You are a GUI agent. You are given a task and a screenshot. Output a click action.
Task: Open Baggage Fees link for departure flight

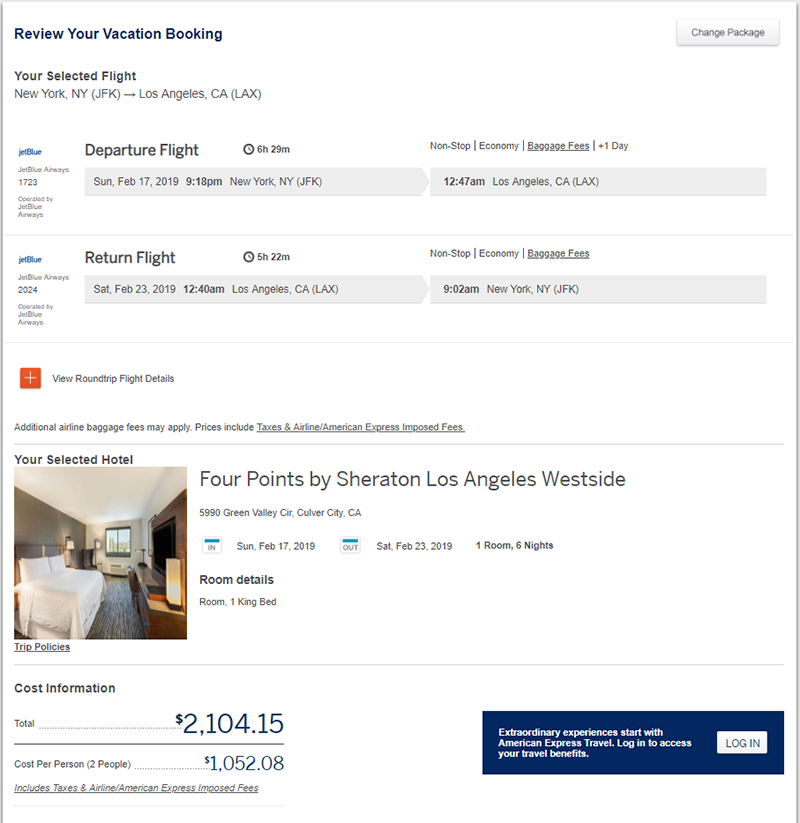[x=558, y=146]
